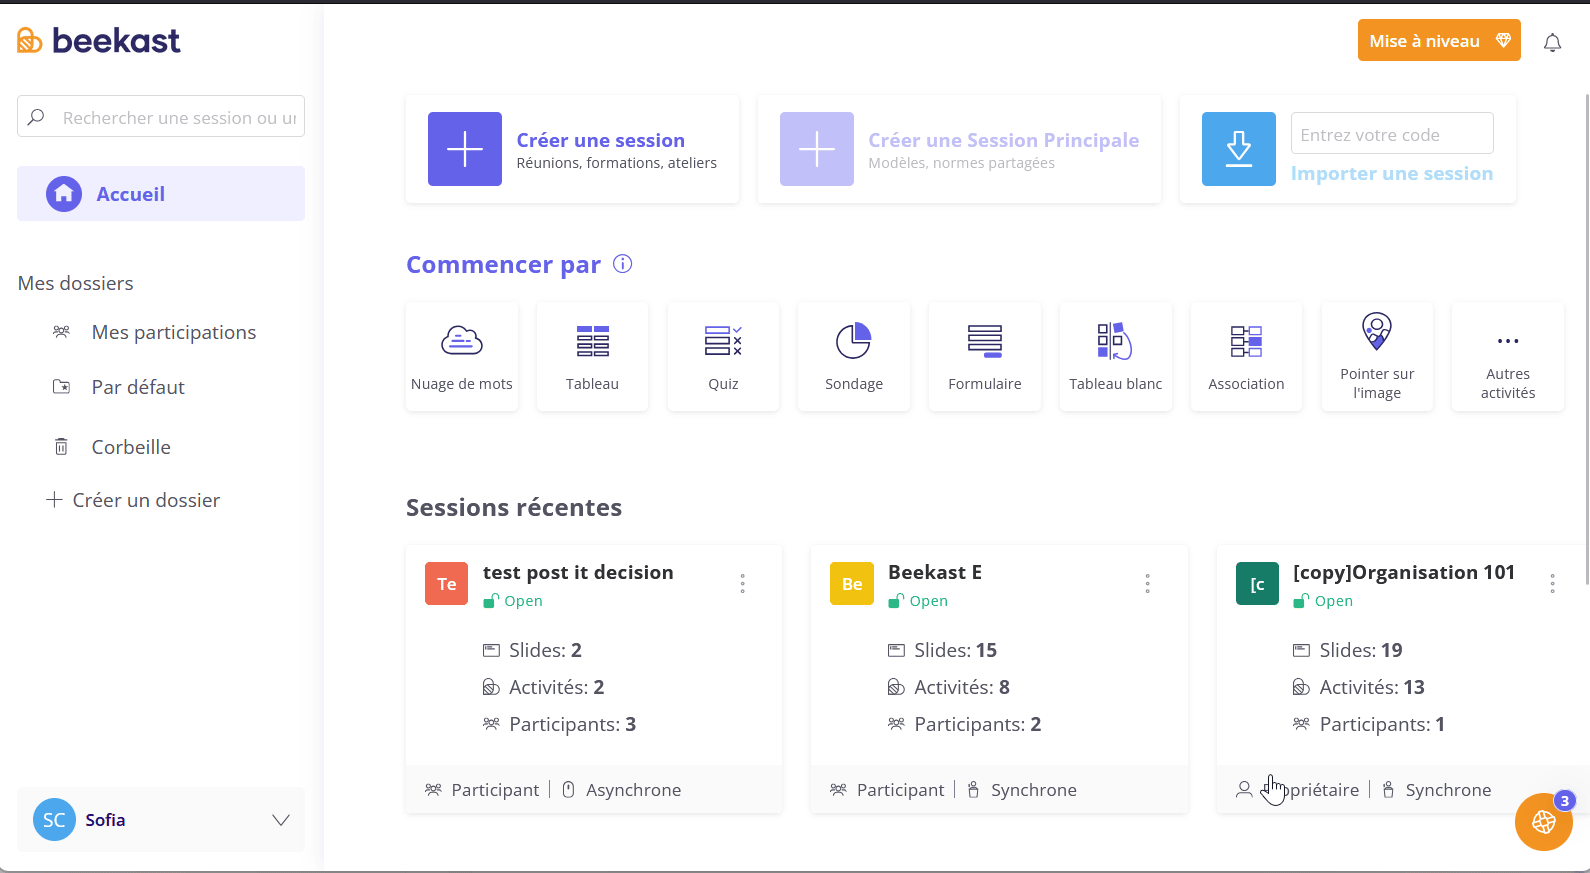Image resolution: width=1590 pixels, height=873 pixels.
Task: Start a Tableau blanc activity
Action: [1115, 357]
